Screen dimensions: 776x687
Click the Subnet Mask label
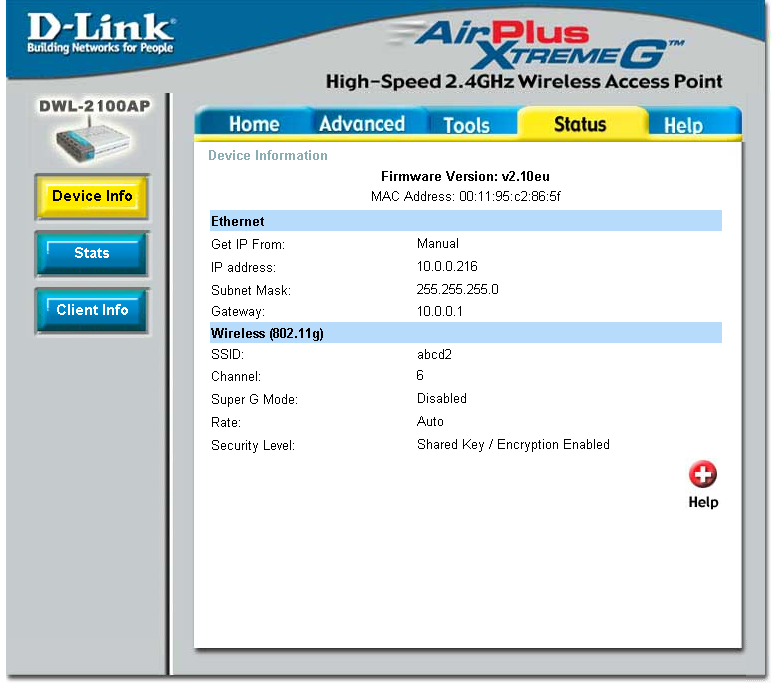[251, 290]
